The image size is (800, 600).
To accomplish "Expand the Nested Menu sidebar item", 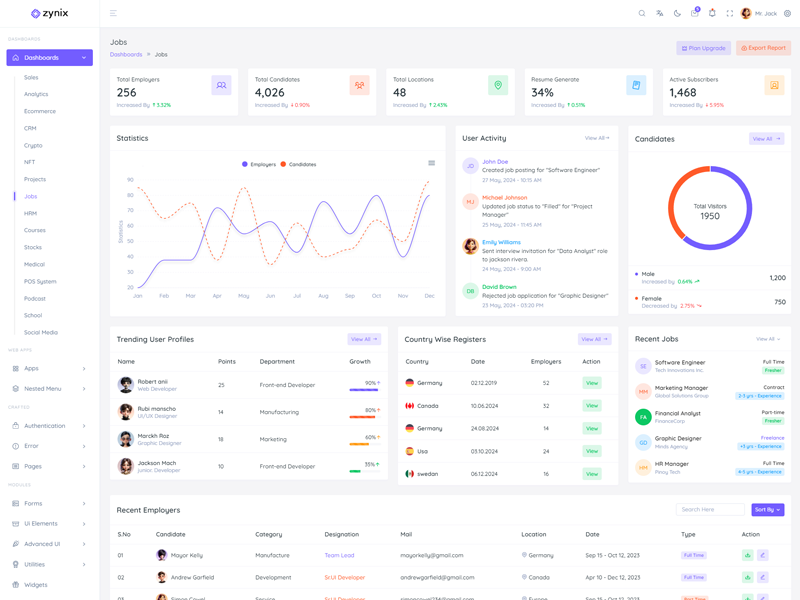I will [x=49, y=389].
